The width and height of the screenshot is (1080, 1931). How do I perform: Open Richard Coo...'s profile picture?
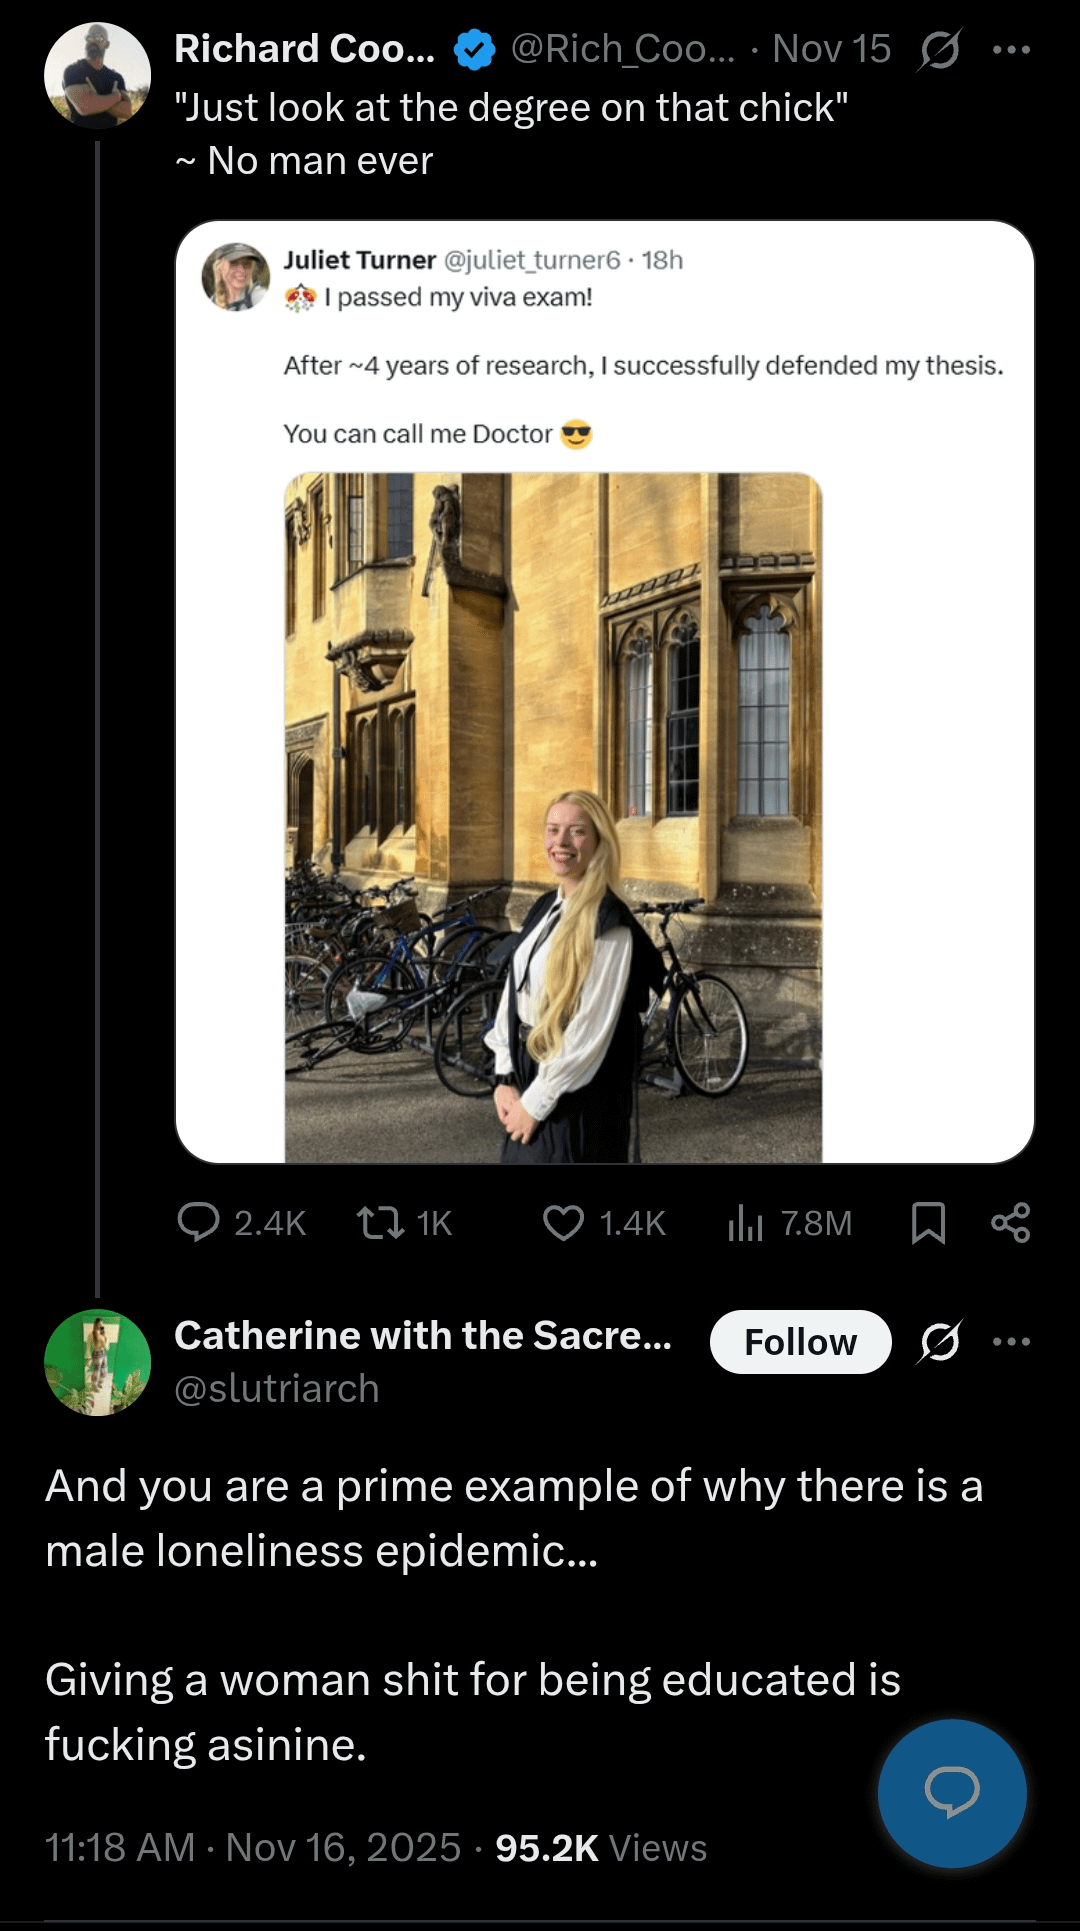97,76
